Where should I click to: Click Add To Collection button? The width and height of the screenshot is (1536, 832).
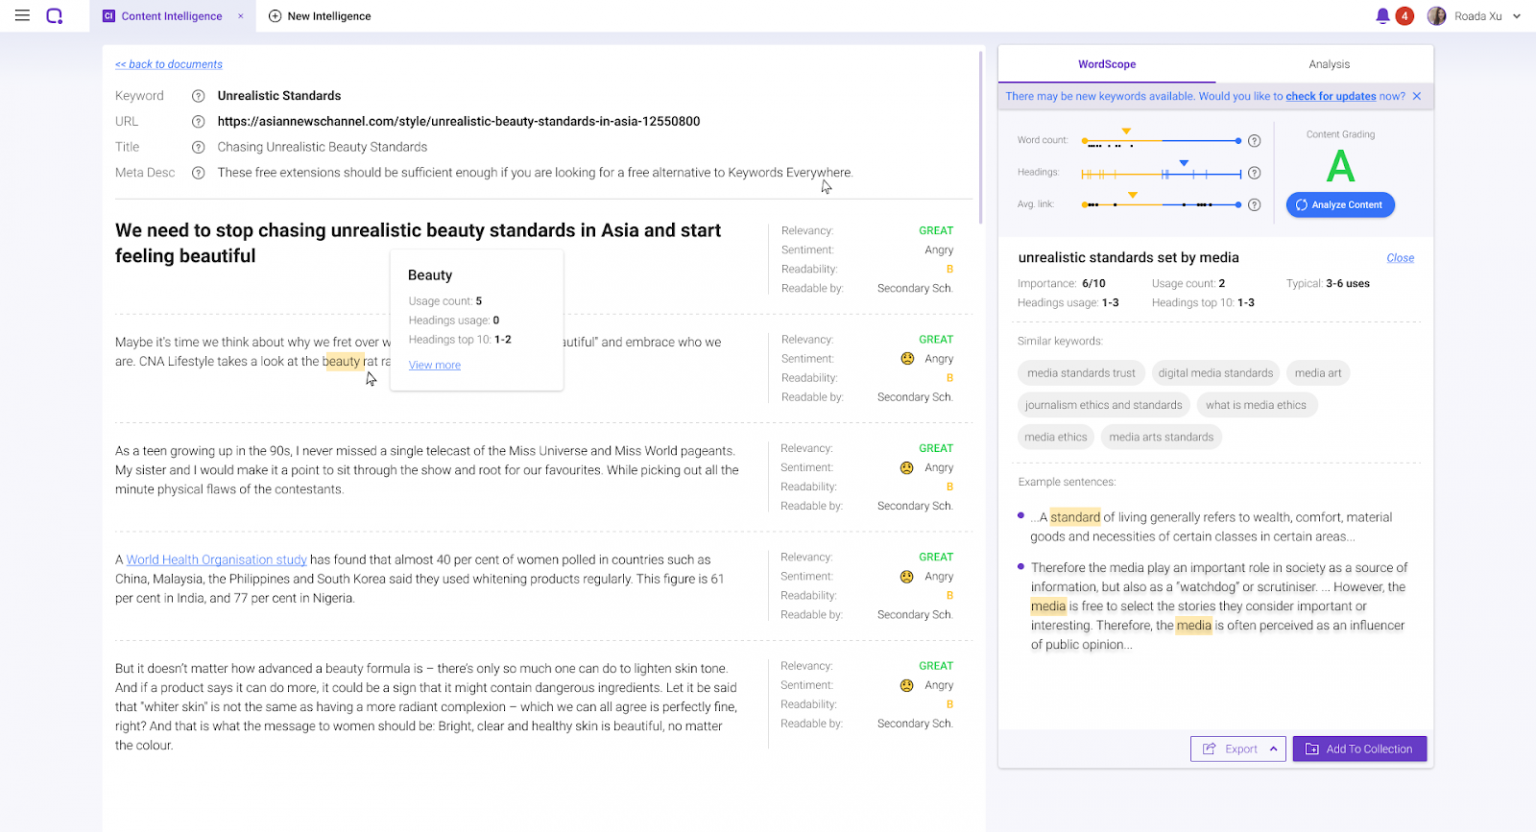(1359, 749)
